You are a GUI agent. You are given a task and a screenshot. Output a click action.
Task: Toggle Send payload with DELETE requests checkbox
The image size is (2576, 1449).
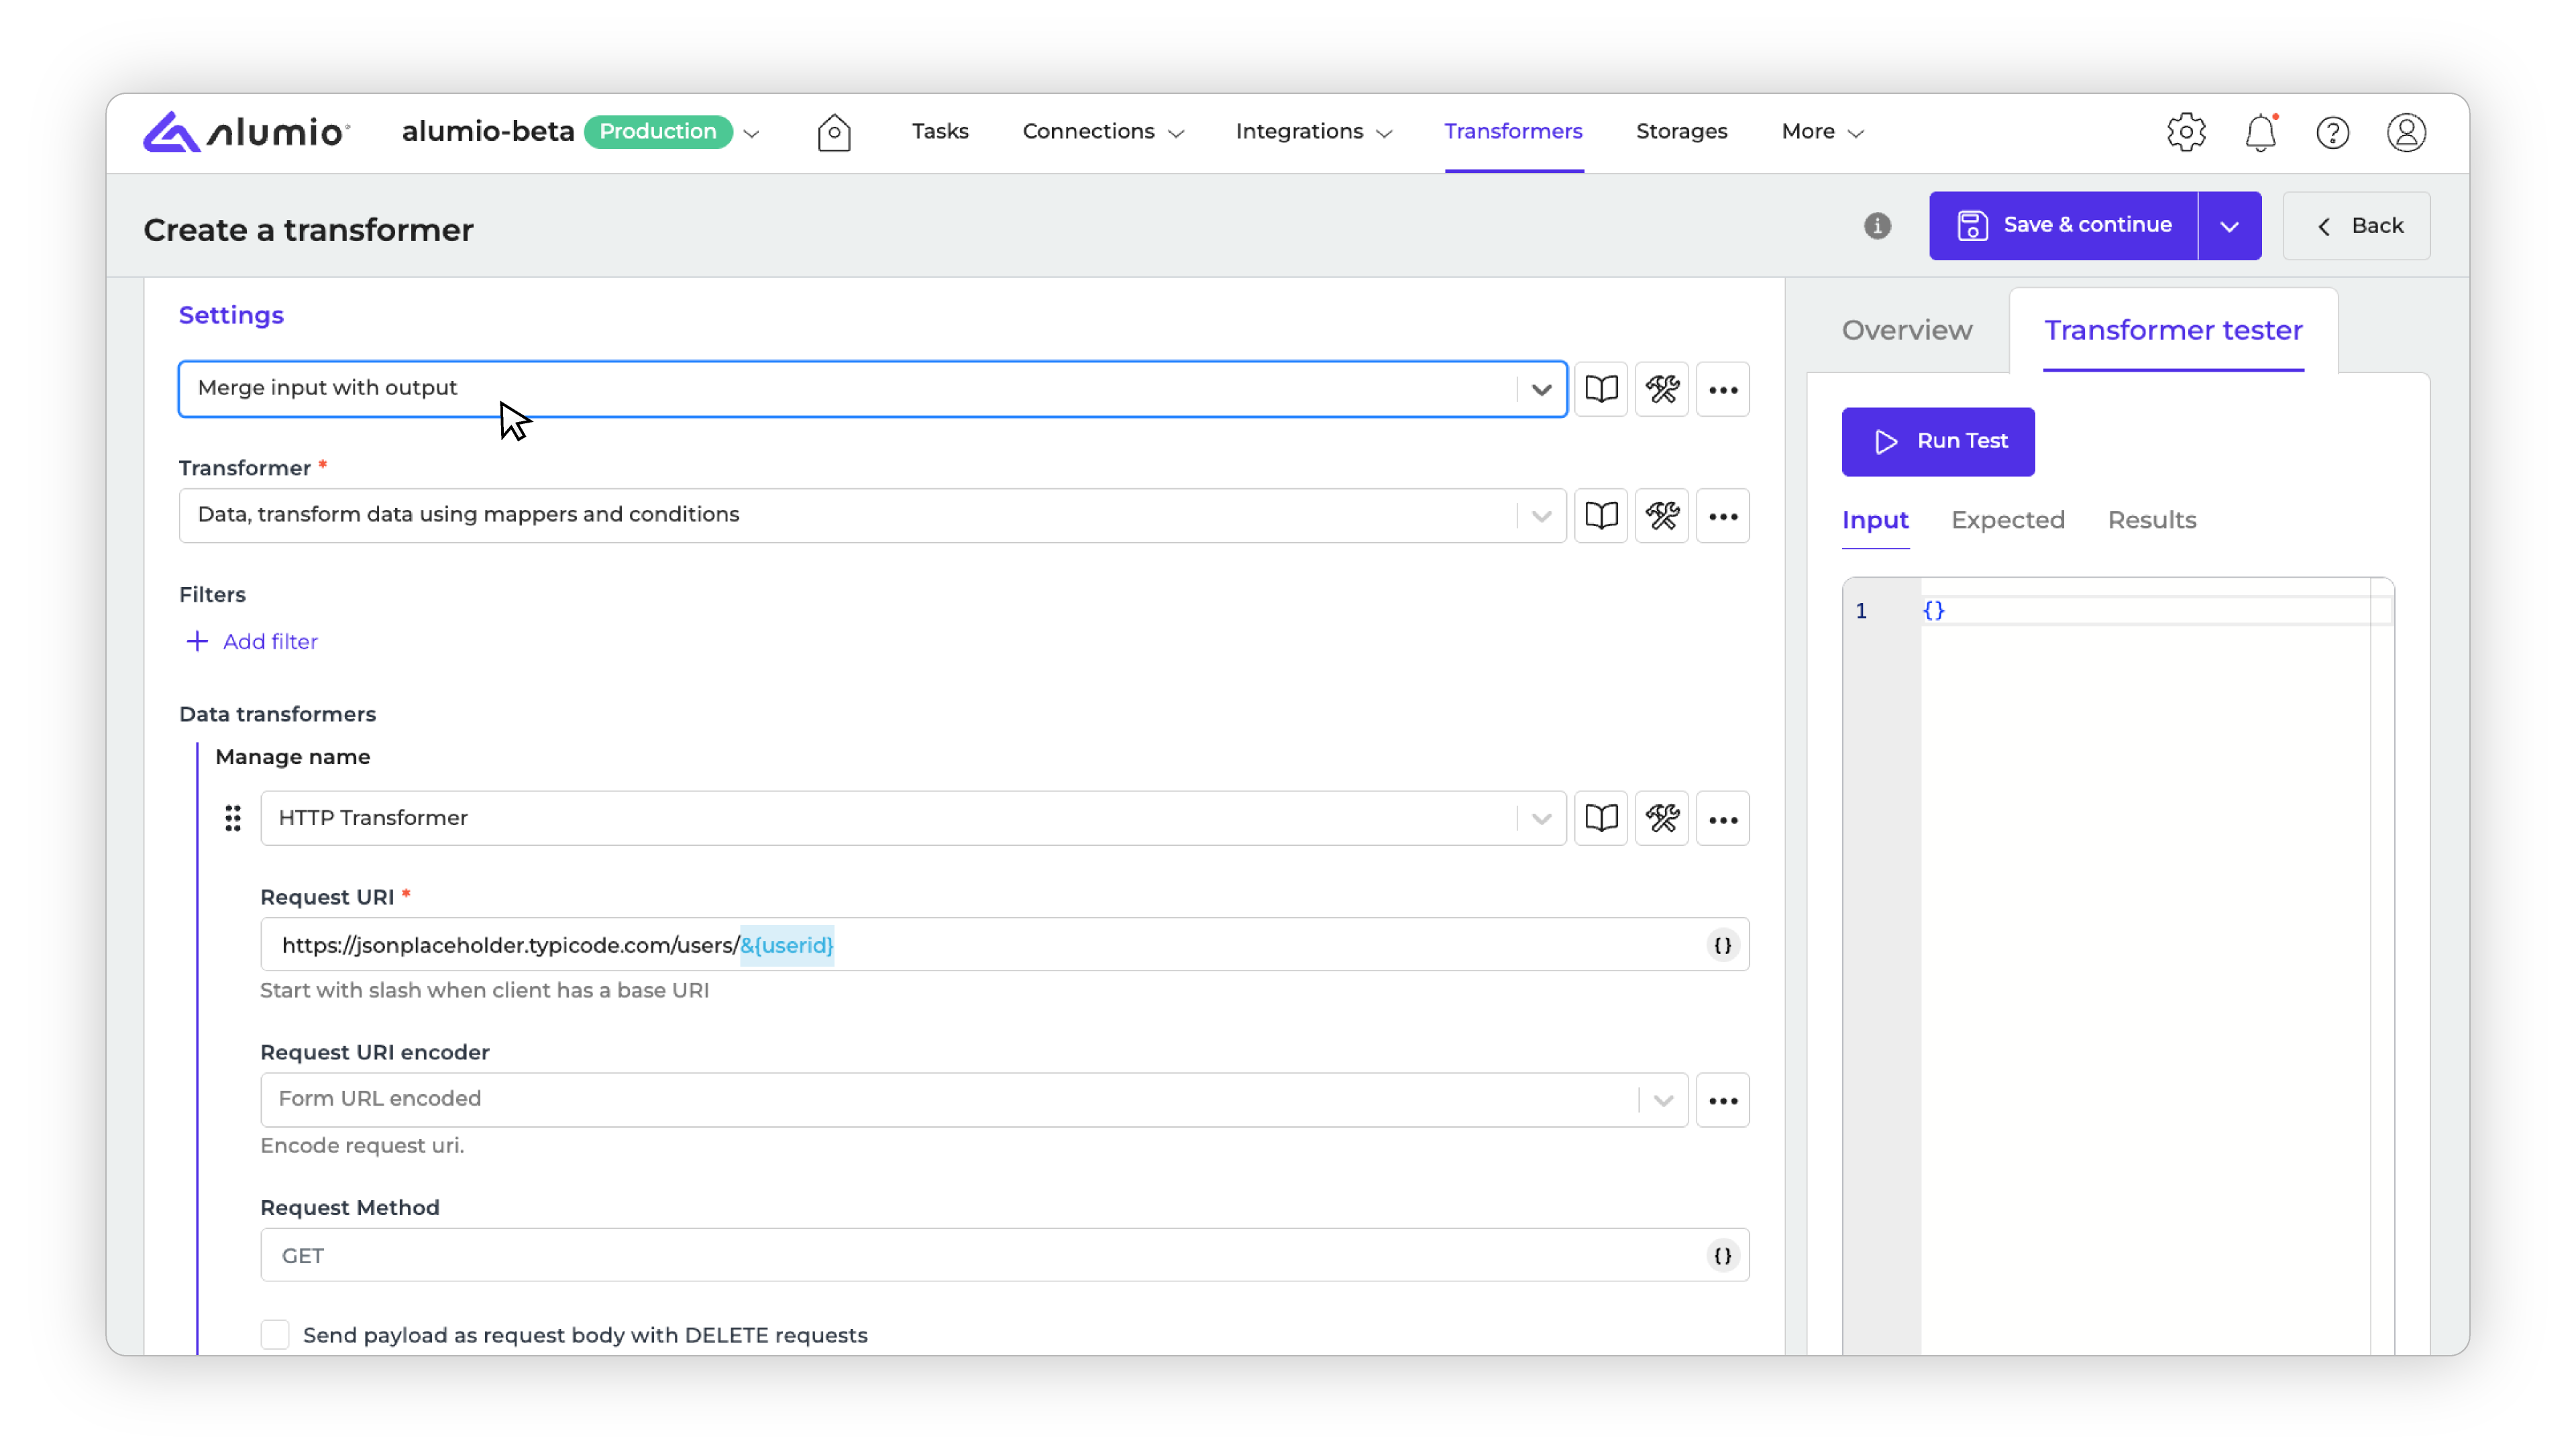[x=275, y=1334]
